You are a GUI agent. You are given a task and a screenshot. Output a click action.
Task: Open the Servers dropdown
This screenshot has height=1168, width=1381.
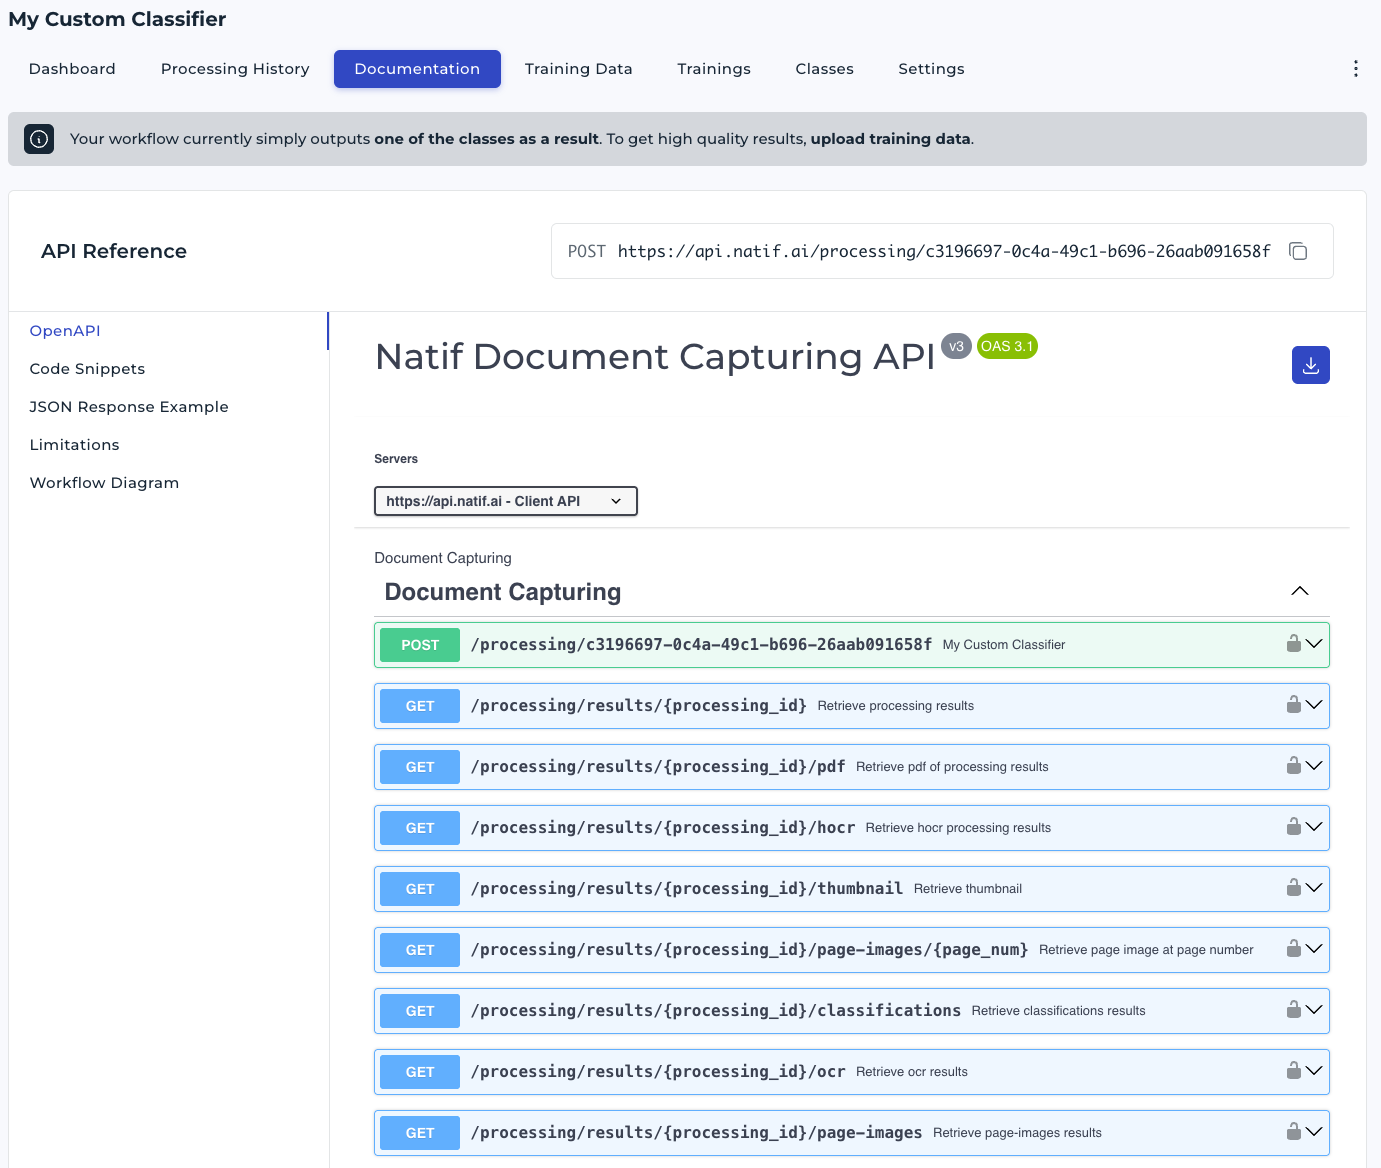click(x=505, y=501)
